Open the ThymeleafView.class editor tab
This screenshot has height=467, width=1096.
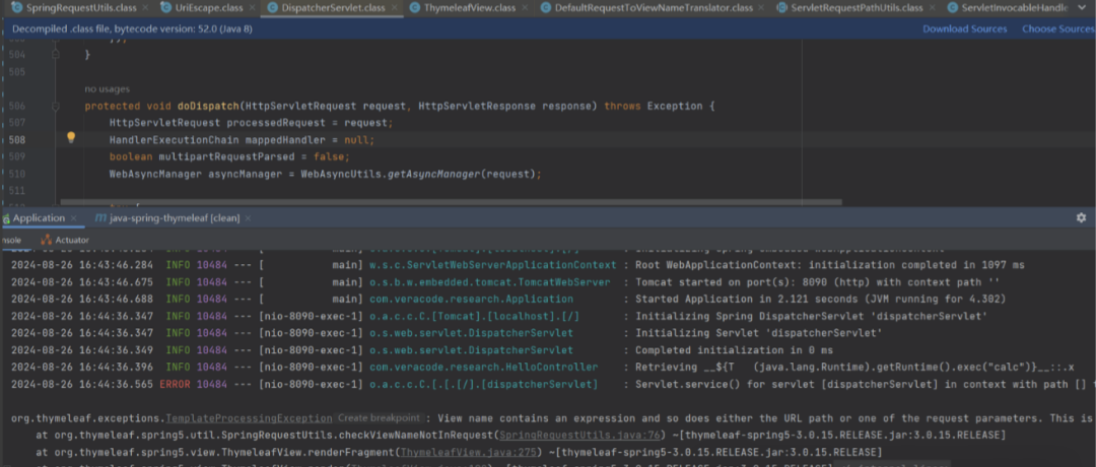(x=469, y=8)
